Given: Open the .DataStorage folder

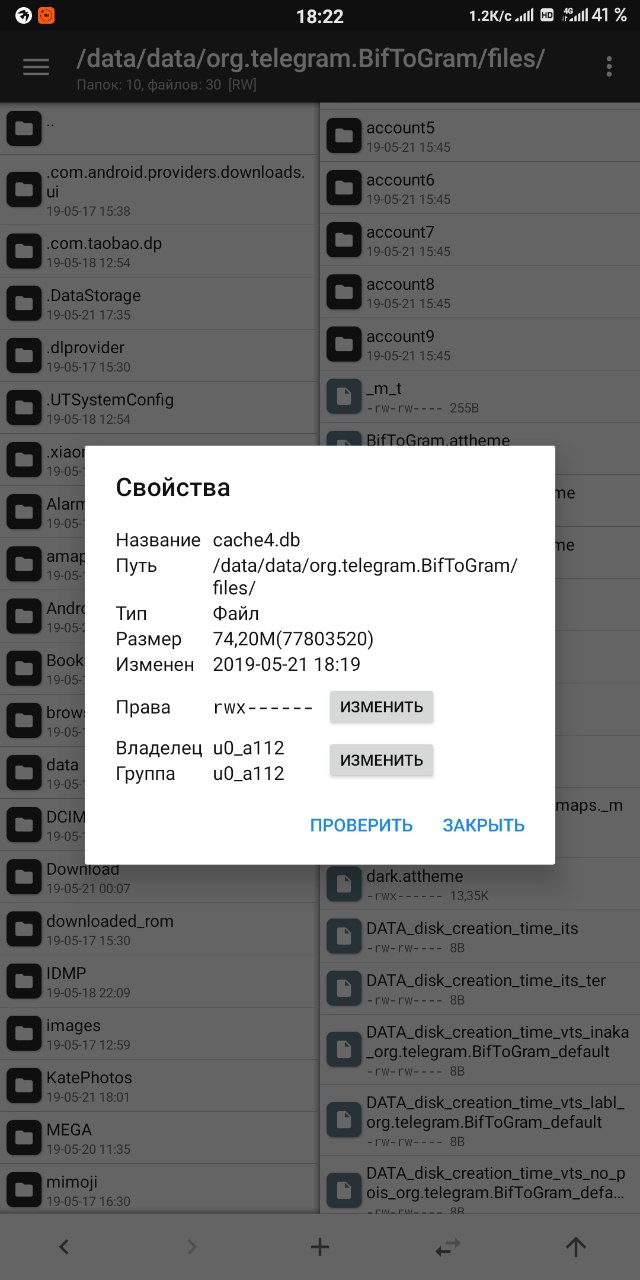Looking at the screenshot, I should click(x=160, y=303).
